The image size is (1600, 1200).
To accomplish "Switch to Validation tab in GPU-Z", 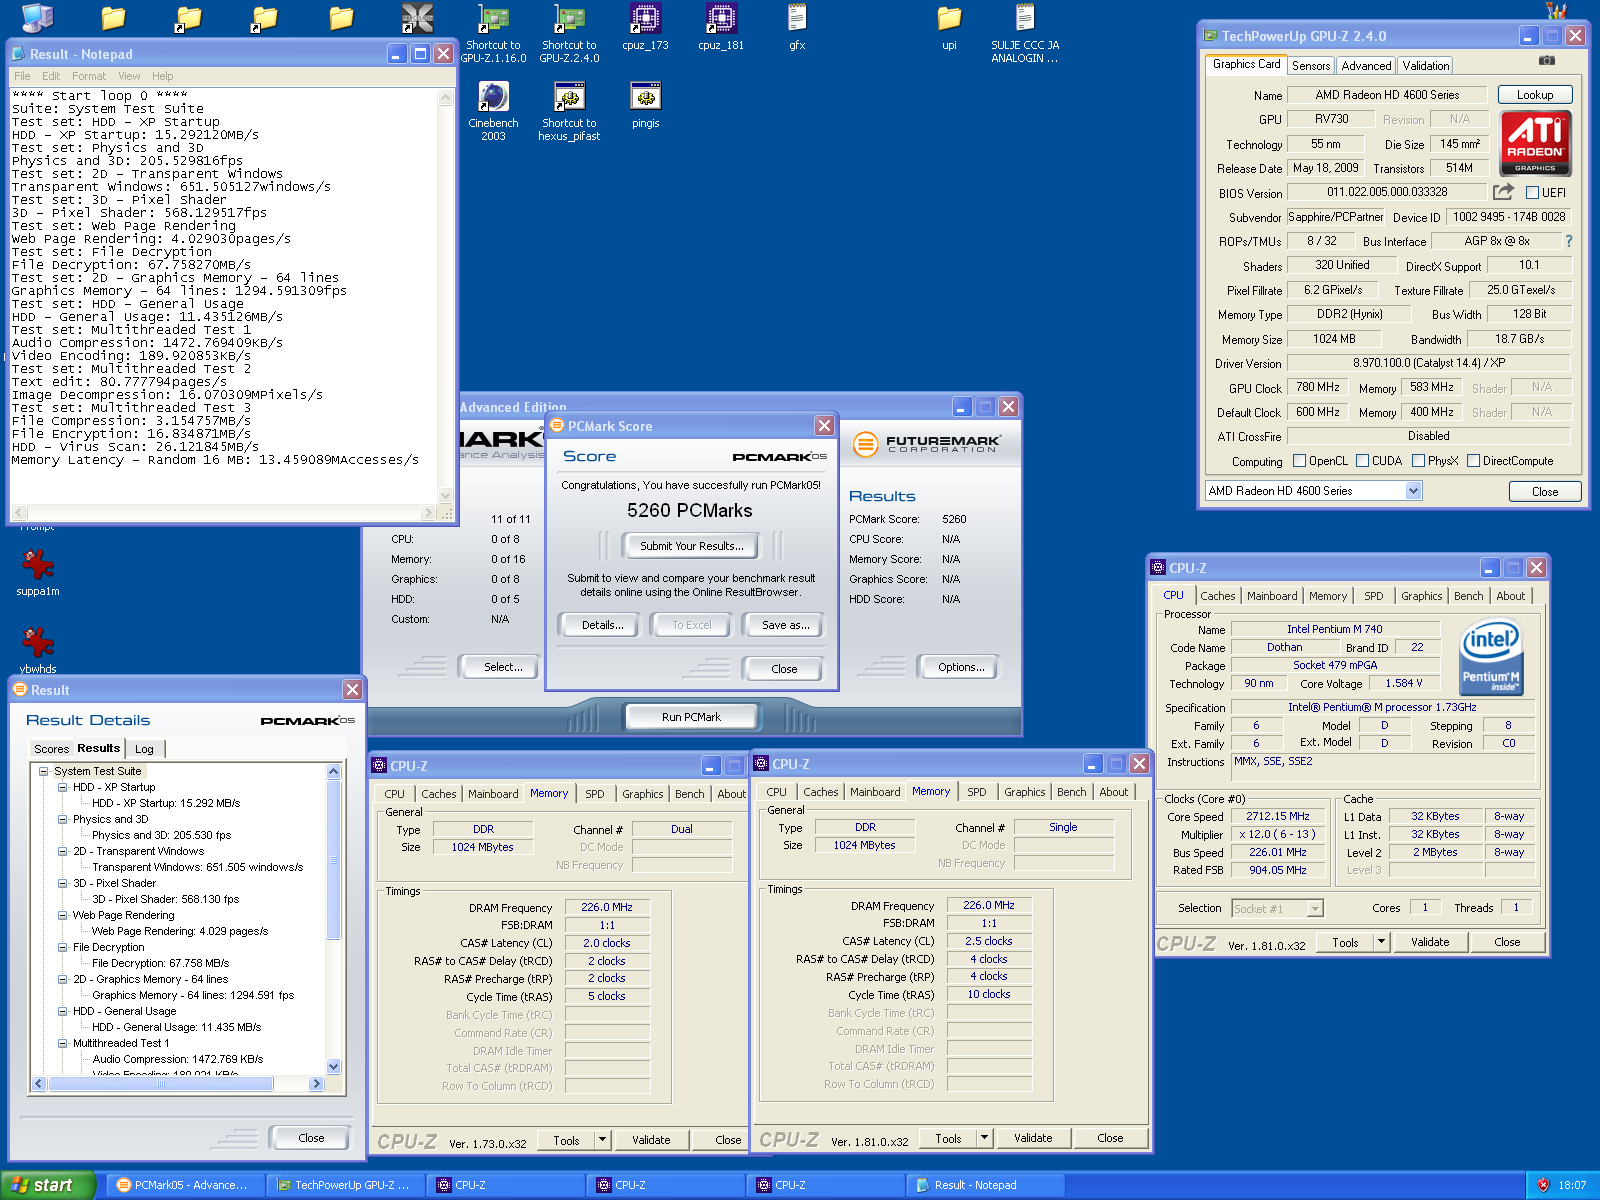I will click(1425, 66).
